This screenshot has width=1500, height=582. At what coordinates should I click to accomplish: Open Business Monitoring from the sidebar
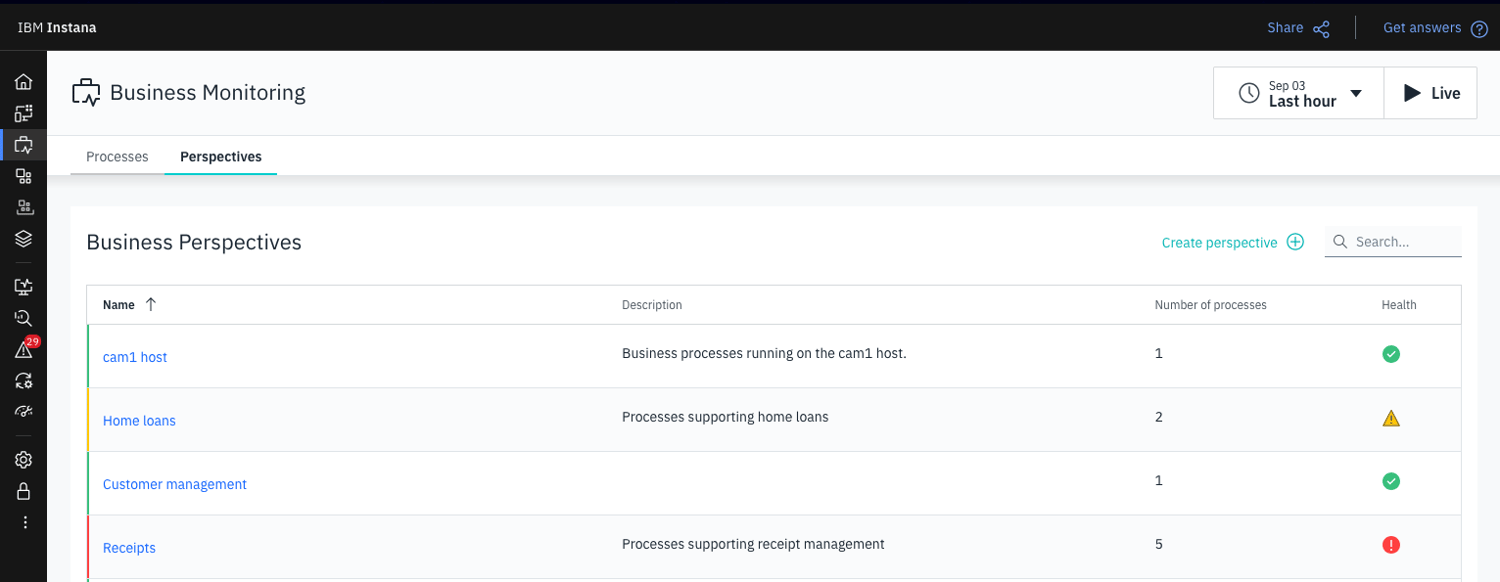click(23, 145)
